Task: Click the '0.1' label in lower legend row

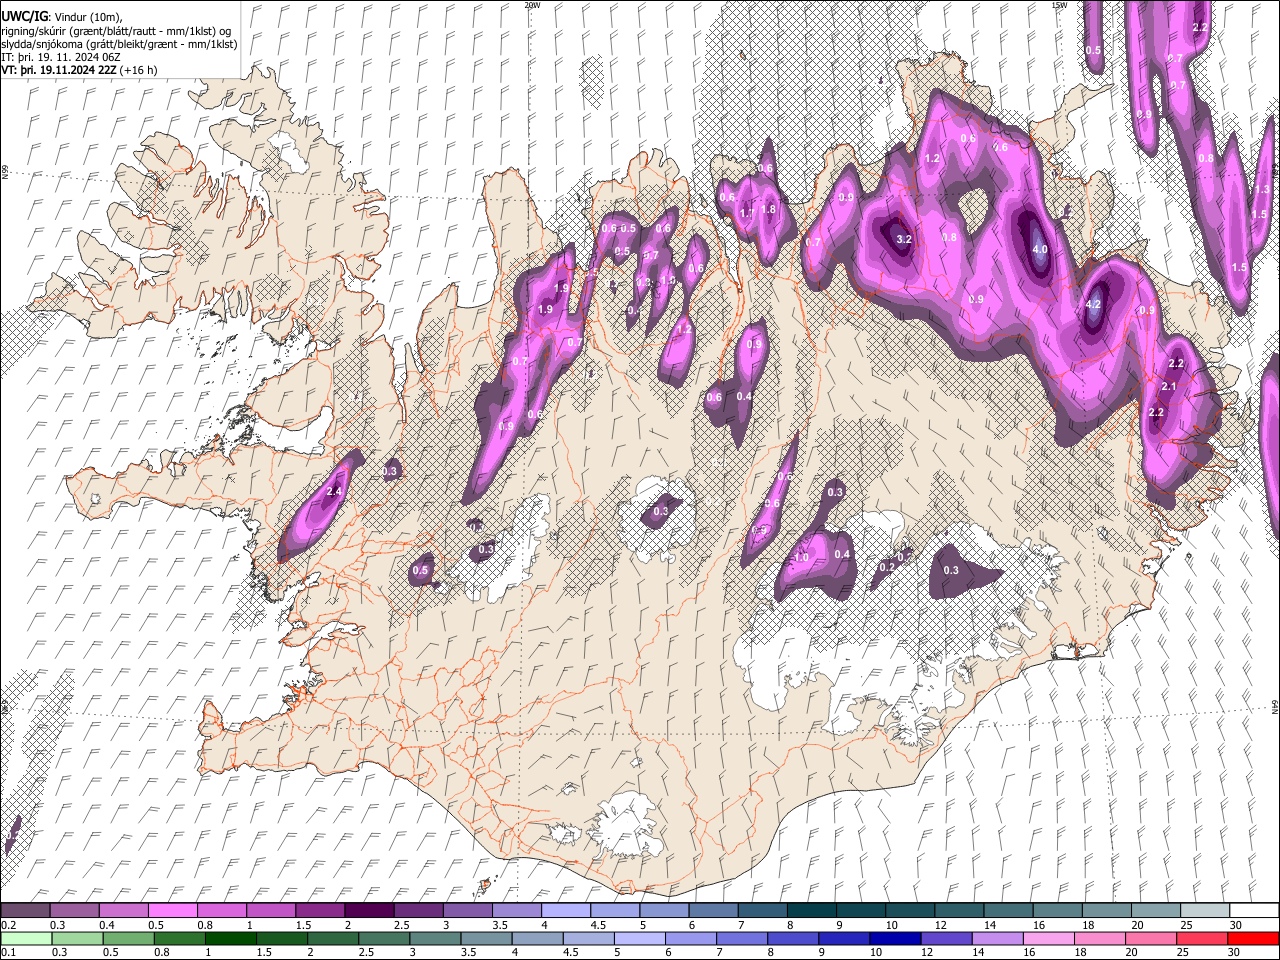Action: [x=8, y=953]
